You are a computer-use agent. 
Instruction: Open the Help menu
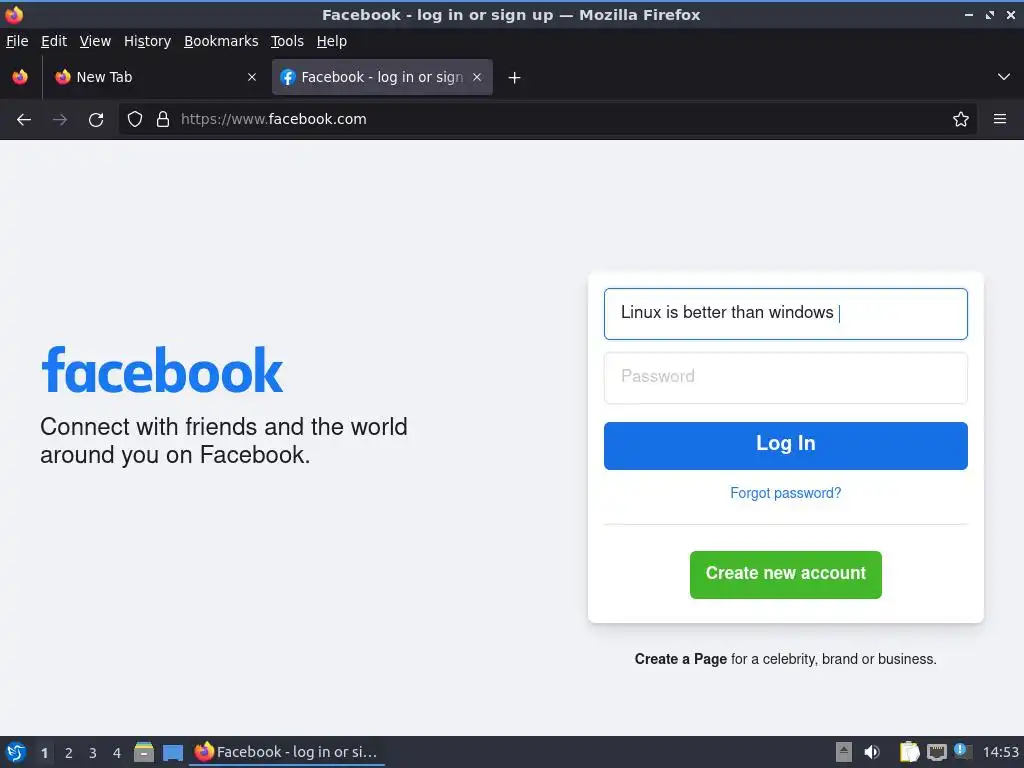tap(332, 41)
